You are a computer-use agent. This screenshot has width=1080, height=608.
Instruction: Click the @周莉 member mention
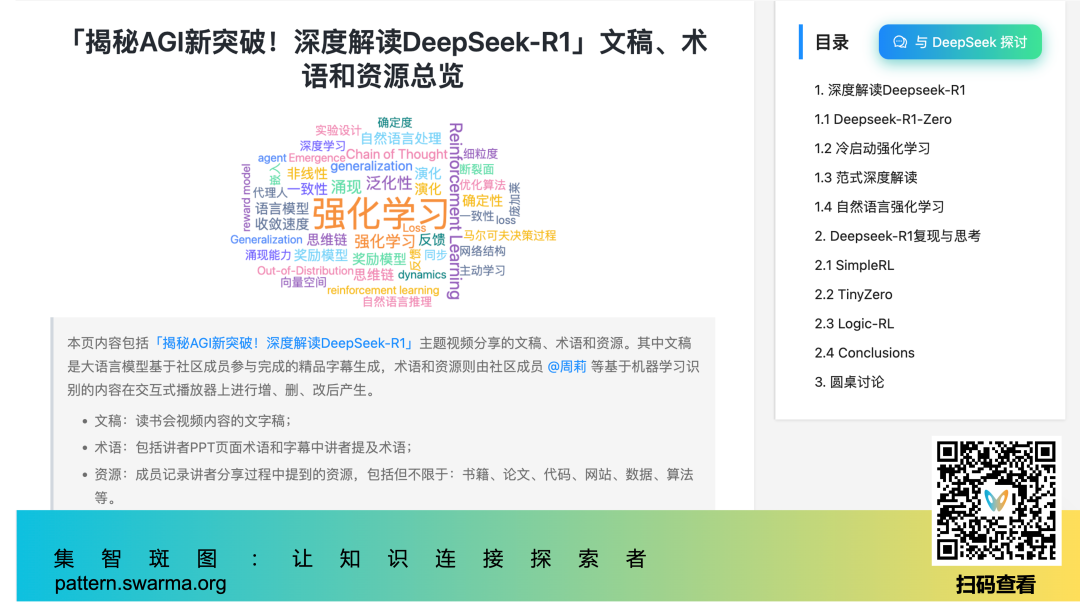tap(567, 366)
